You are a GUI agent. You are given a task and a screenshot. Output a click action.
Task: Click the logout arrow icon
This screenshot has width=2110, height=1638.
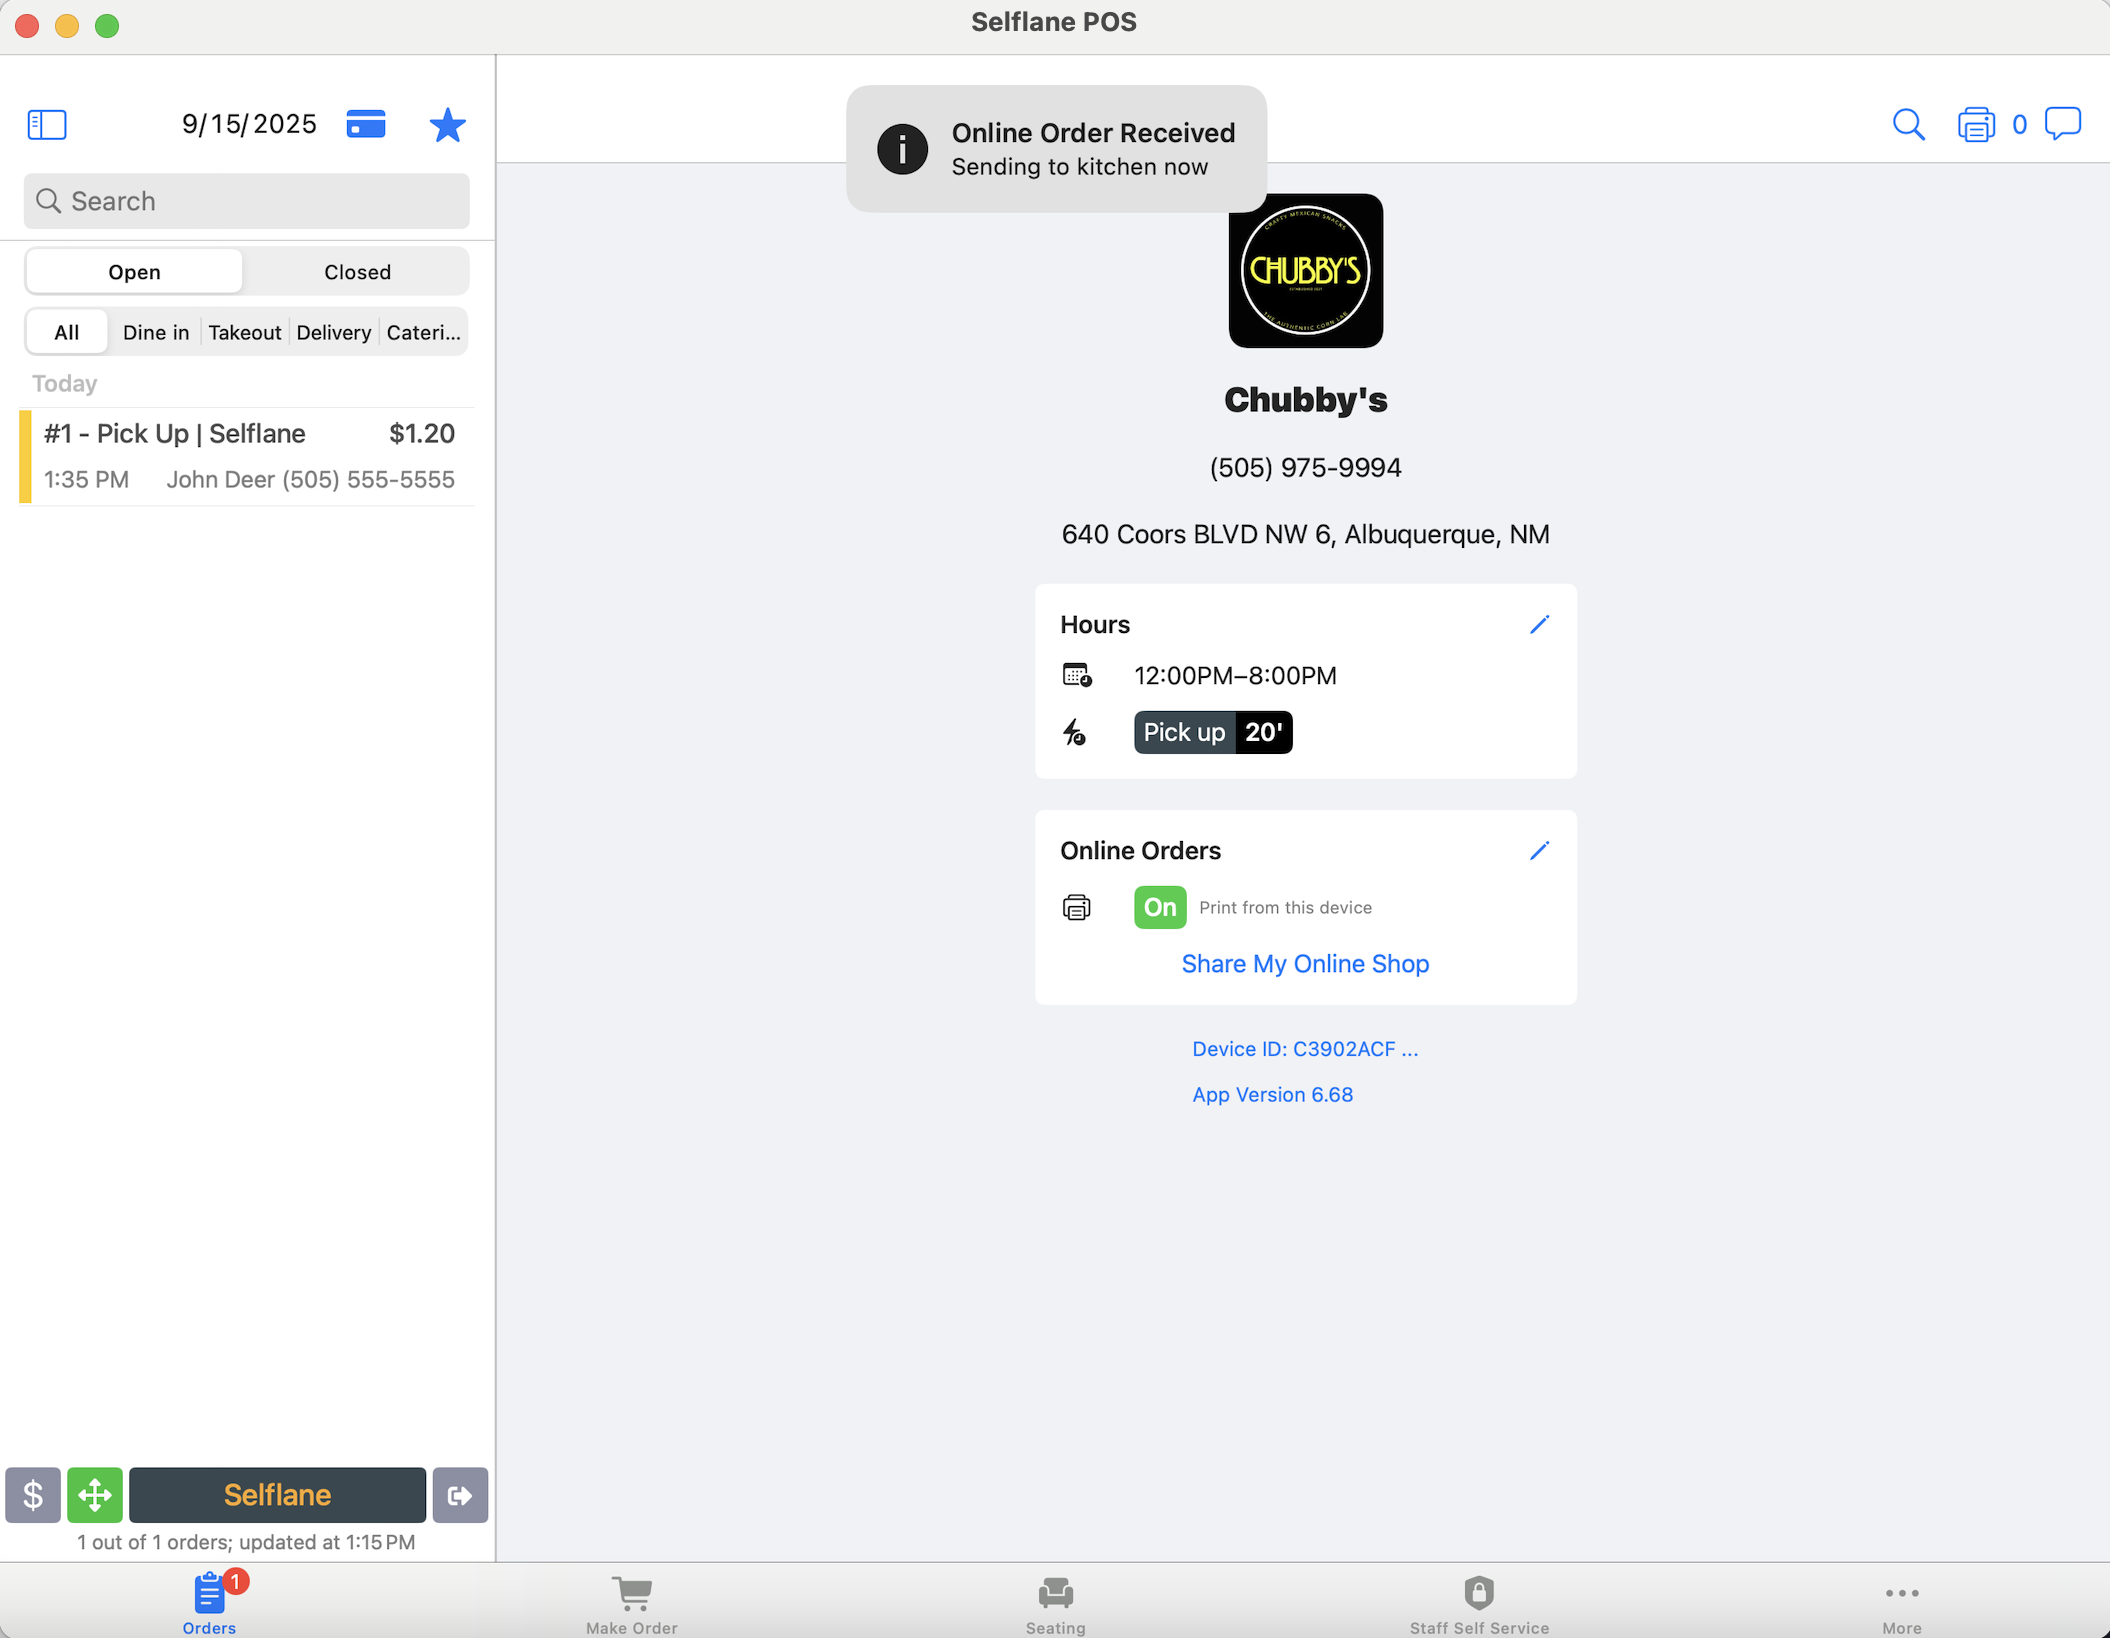point(460,1494)
